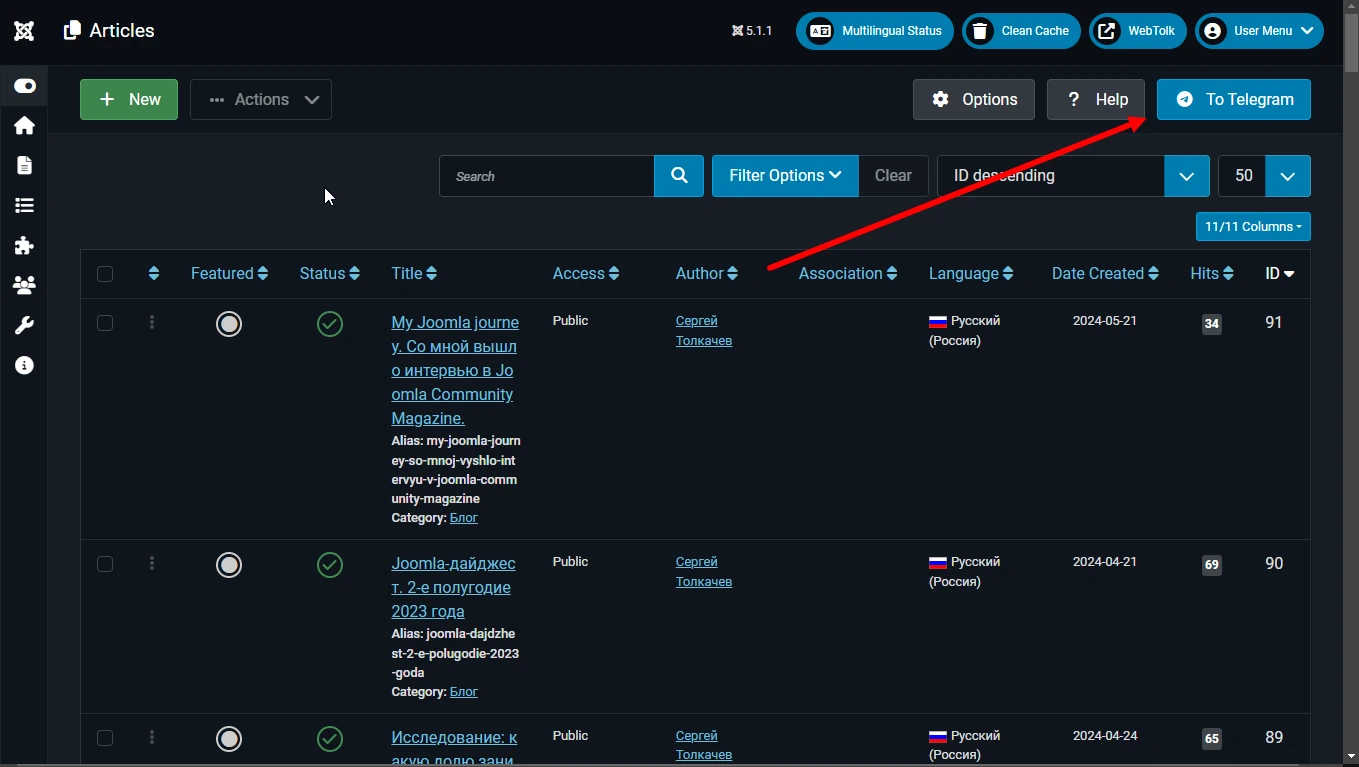1359x767 pixels.
Task: Sort by Access column header
Action: [x=586, y=273]
